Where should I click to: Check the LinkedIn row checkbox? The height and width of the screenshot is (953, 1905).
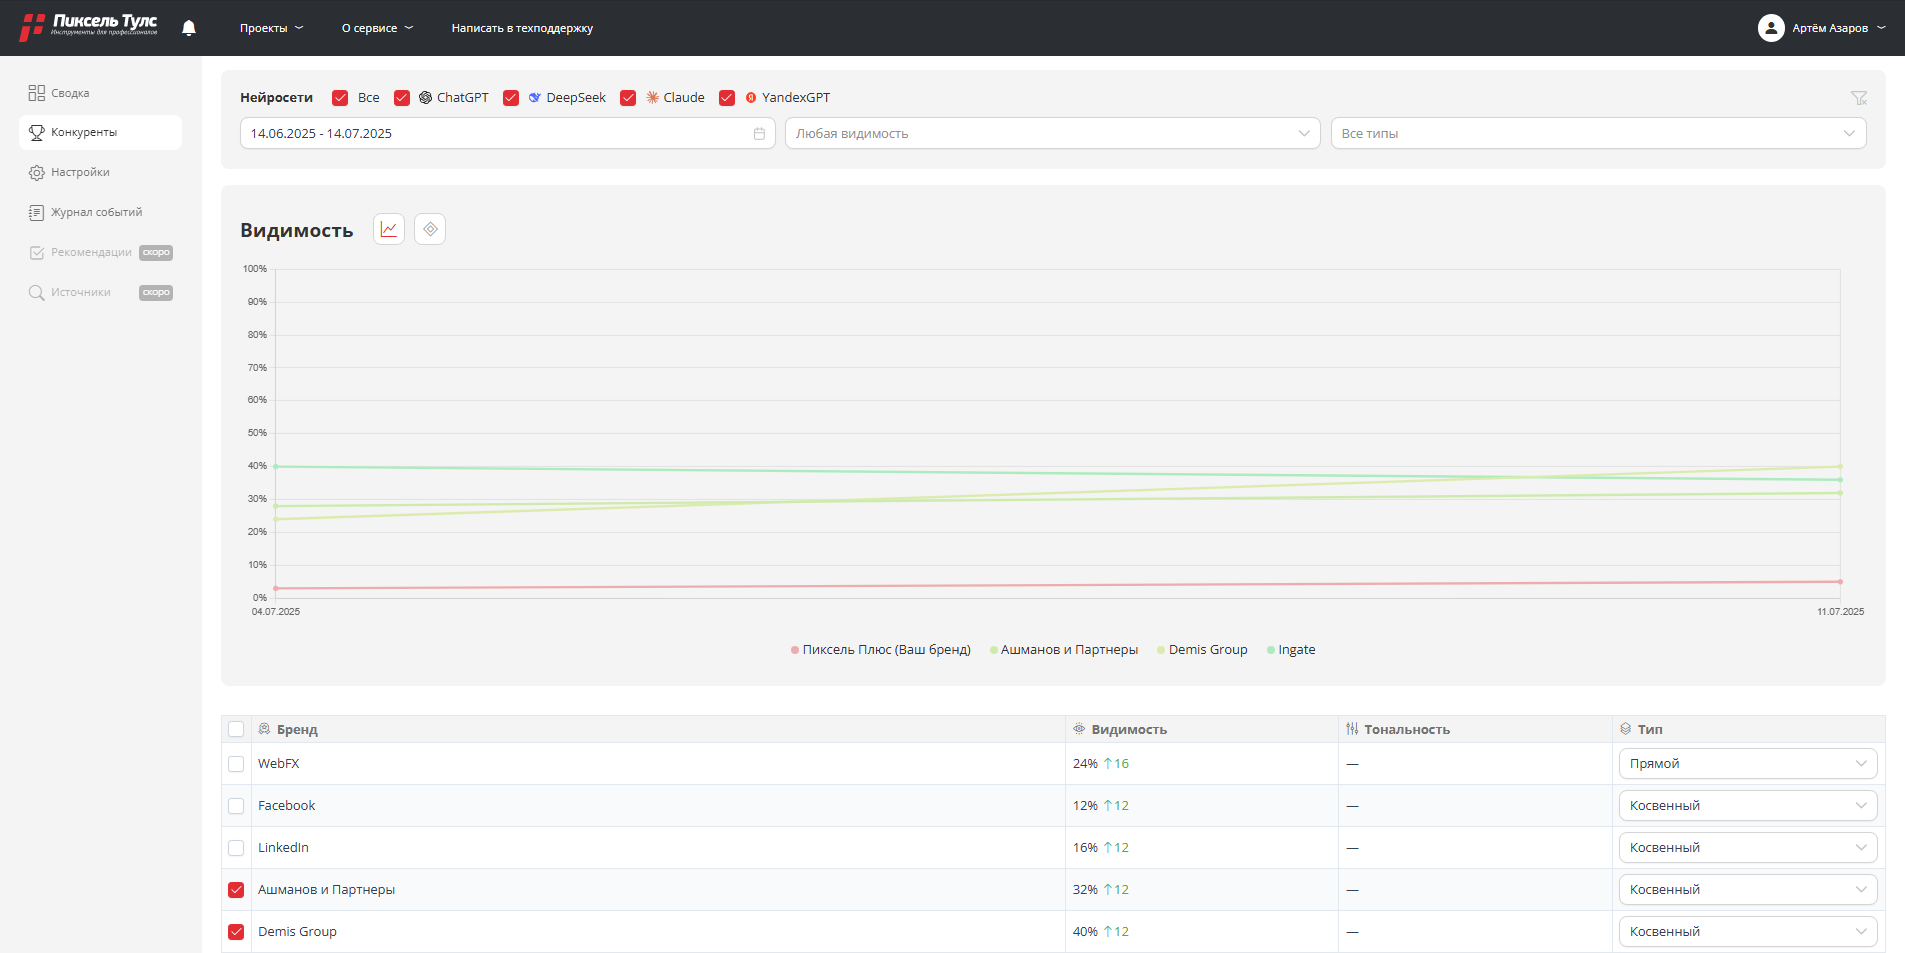click(236, 848)
